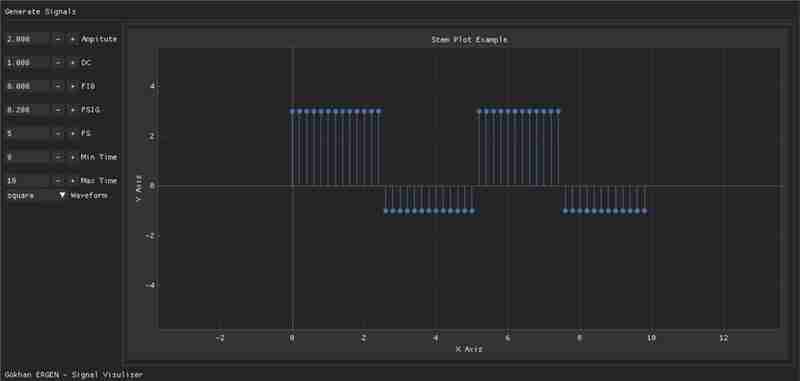
Task: Increase the Amplitude value with plus
Action: (x=72, y=39)
